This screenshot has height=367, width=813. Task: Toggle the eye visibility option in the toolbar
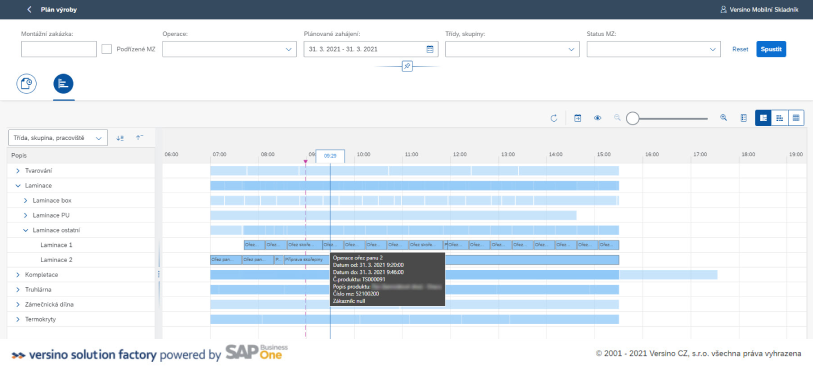coord(597,118)
